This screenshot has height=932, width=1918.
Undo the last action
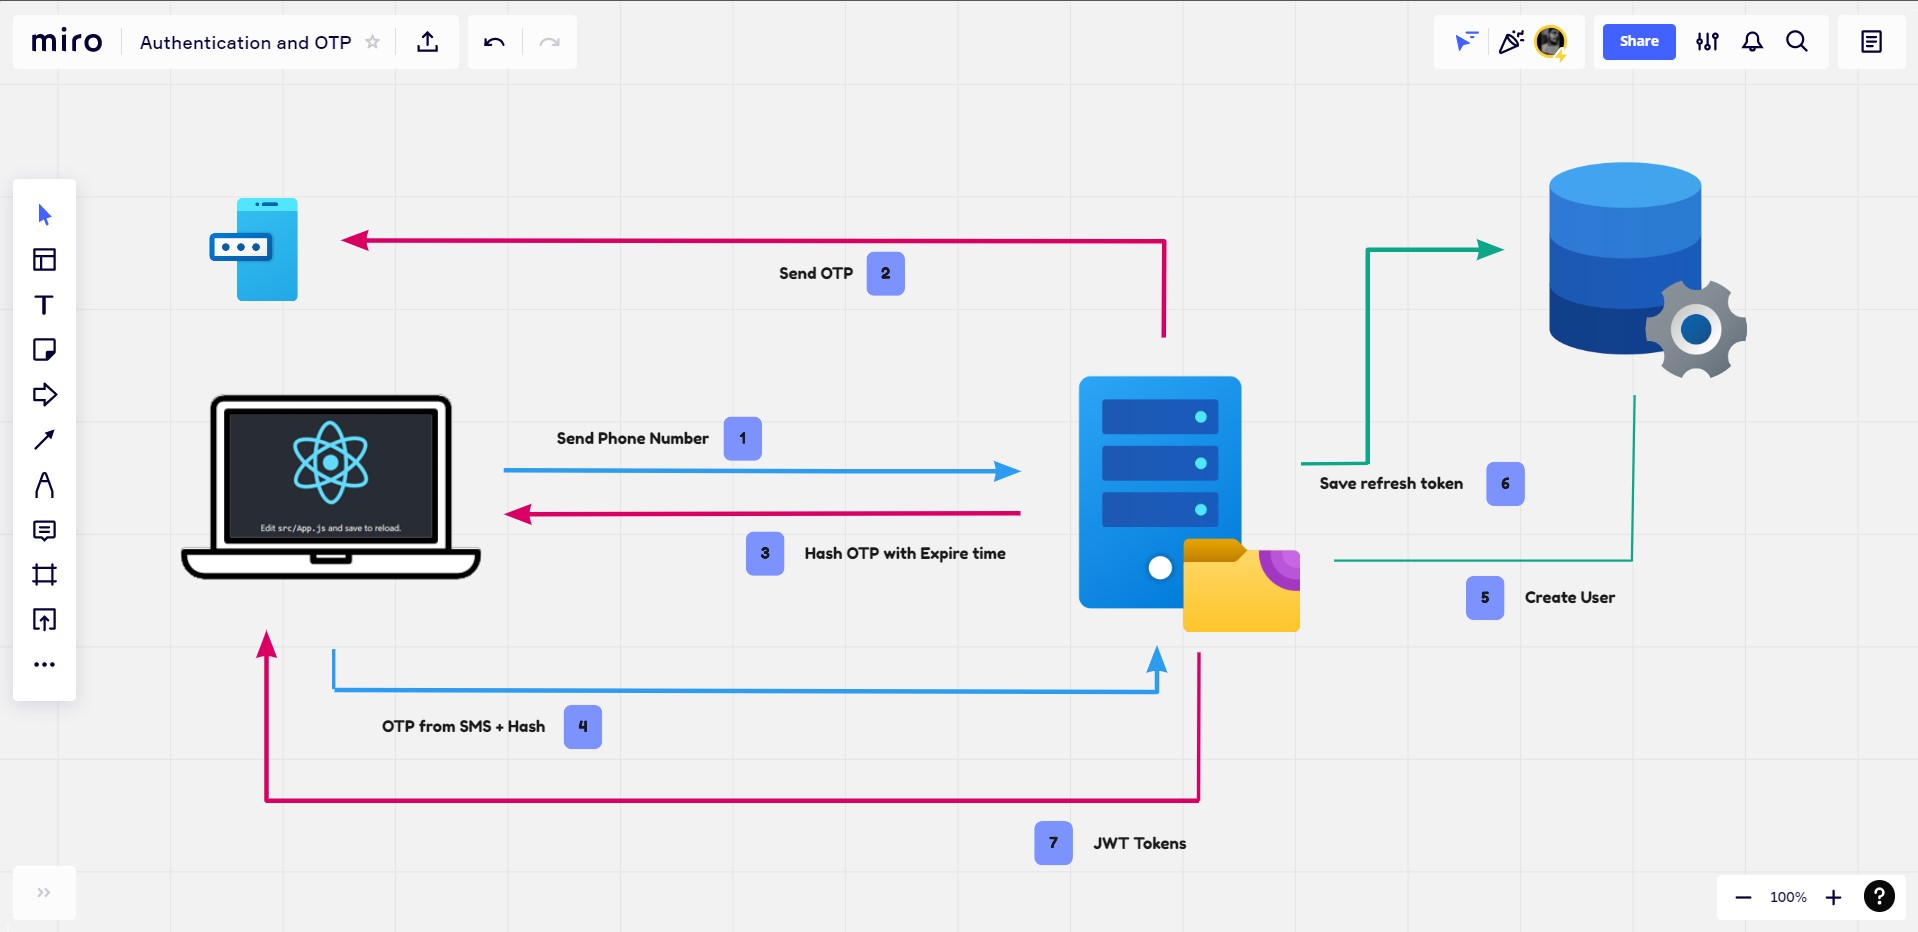pos(494,42)
